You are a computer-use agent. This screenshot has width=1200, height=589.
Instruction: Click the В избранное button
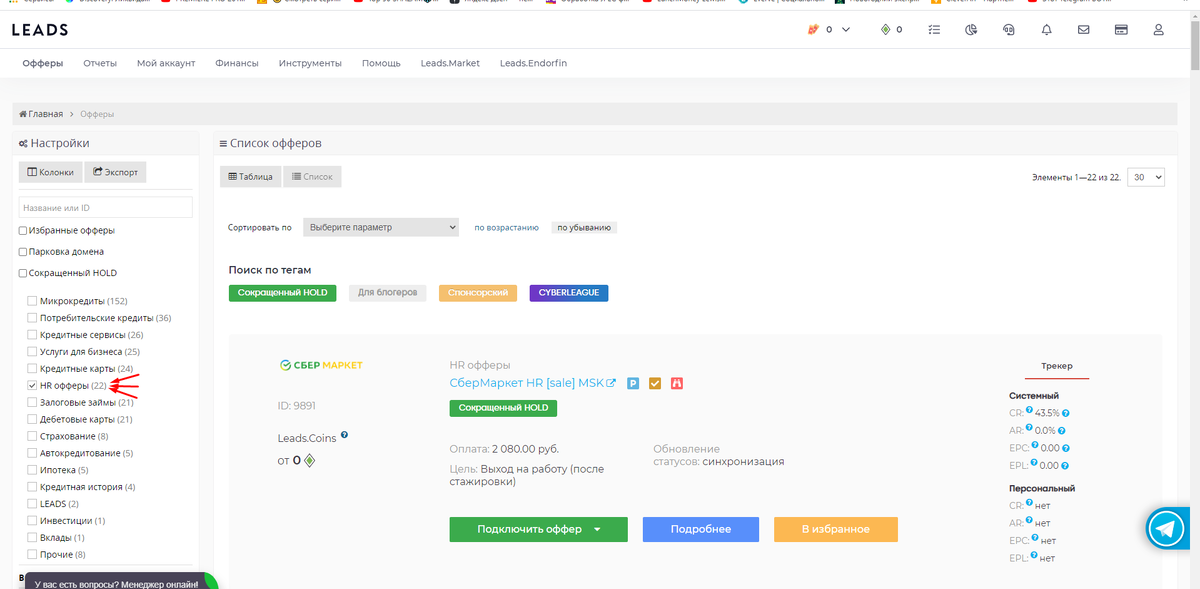point(836,529)
